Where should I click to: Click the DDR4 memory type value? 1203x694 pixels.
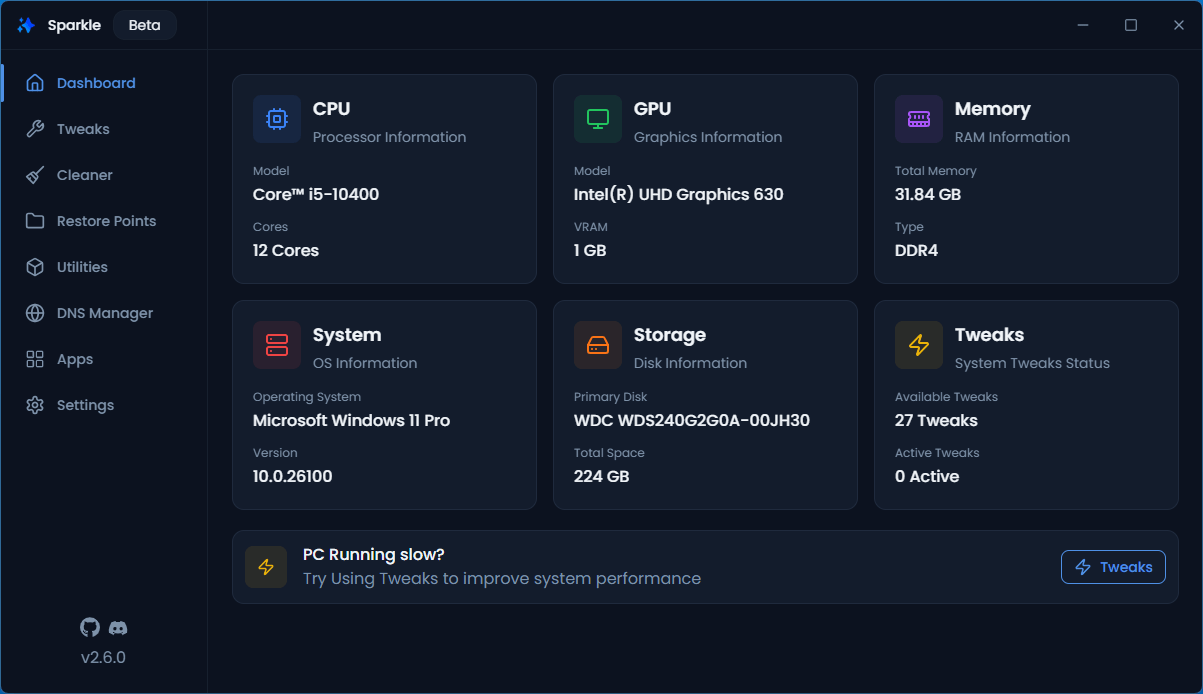[917, 250]
